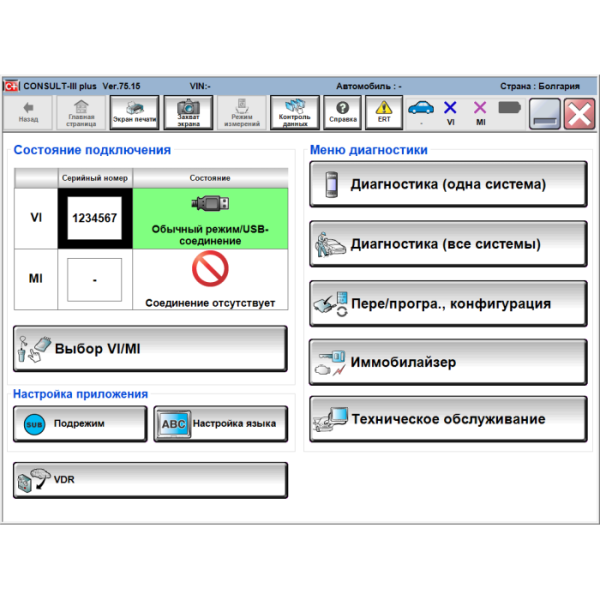Click the Назад back arrow button

point(28,111)
